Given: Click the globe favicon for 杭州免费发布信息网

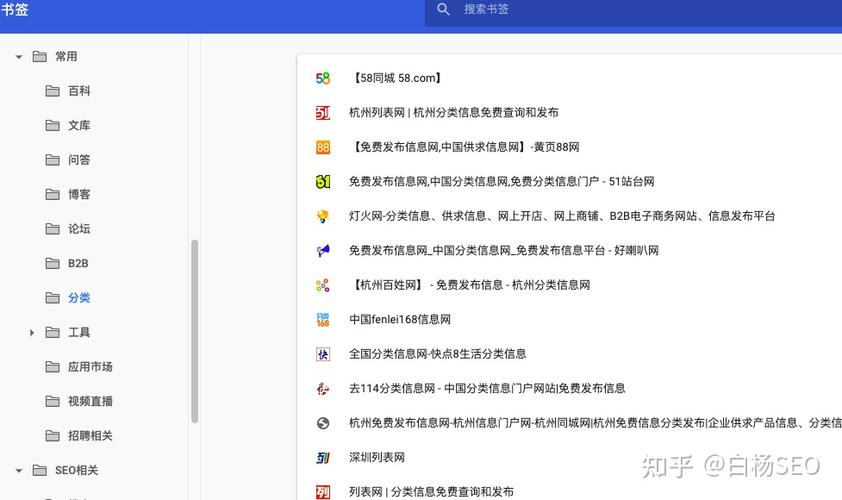Looking at the screenshot, I should 323,423.
